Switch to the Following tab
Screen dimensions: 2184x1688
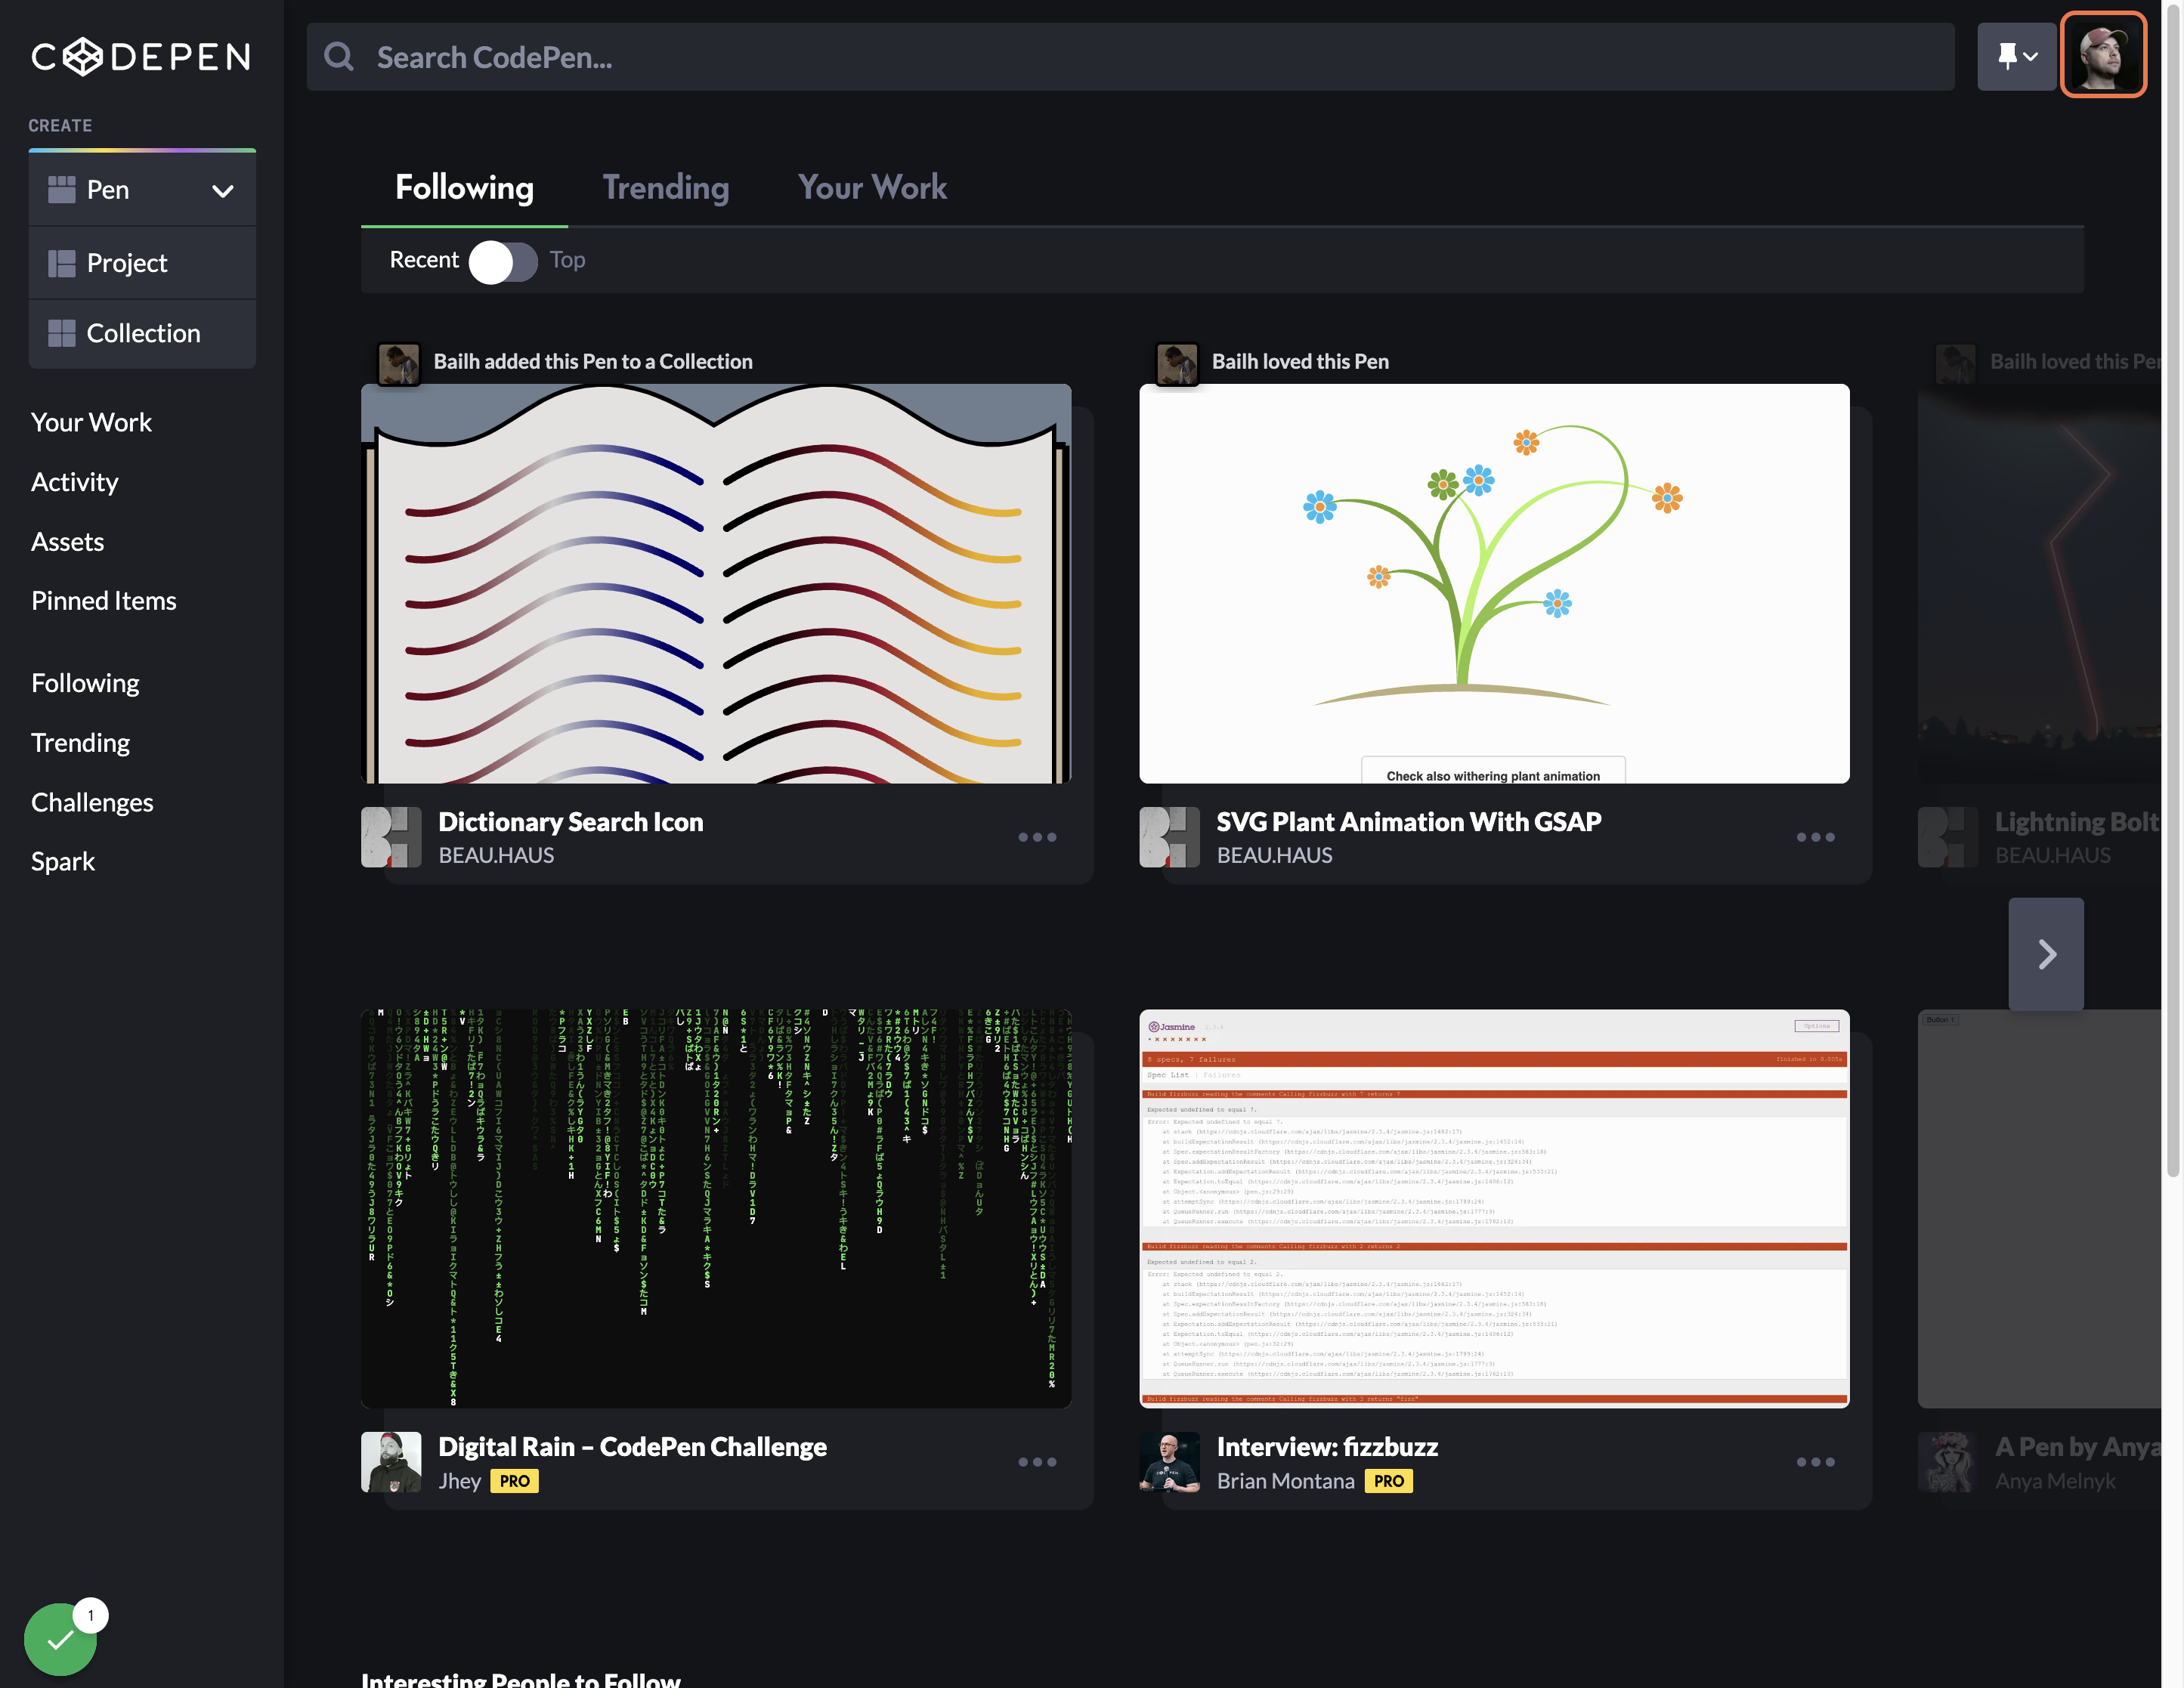(x=464, y=187)
